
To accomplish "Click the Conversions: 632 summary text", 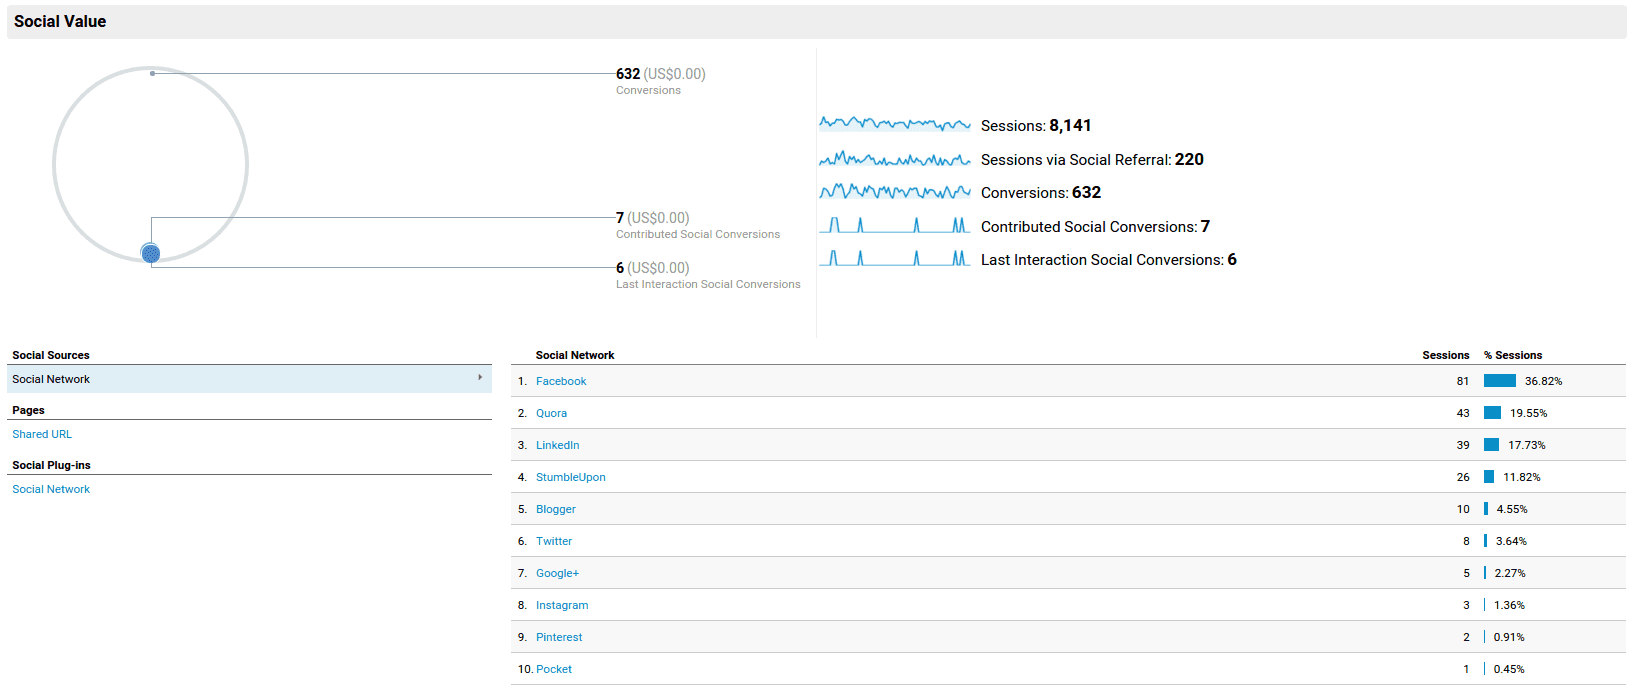I will coord(1041,192).
